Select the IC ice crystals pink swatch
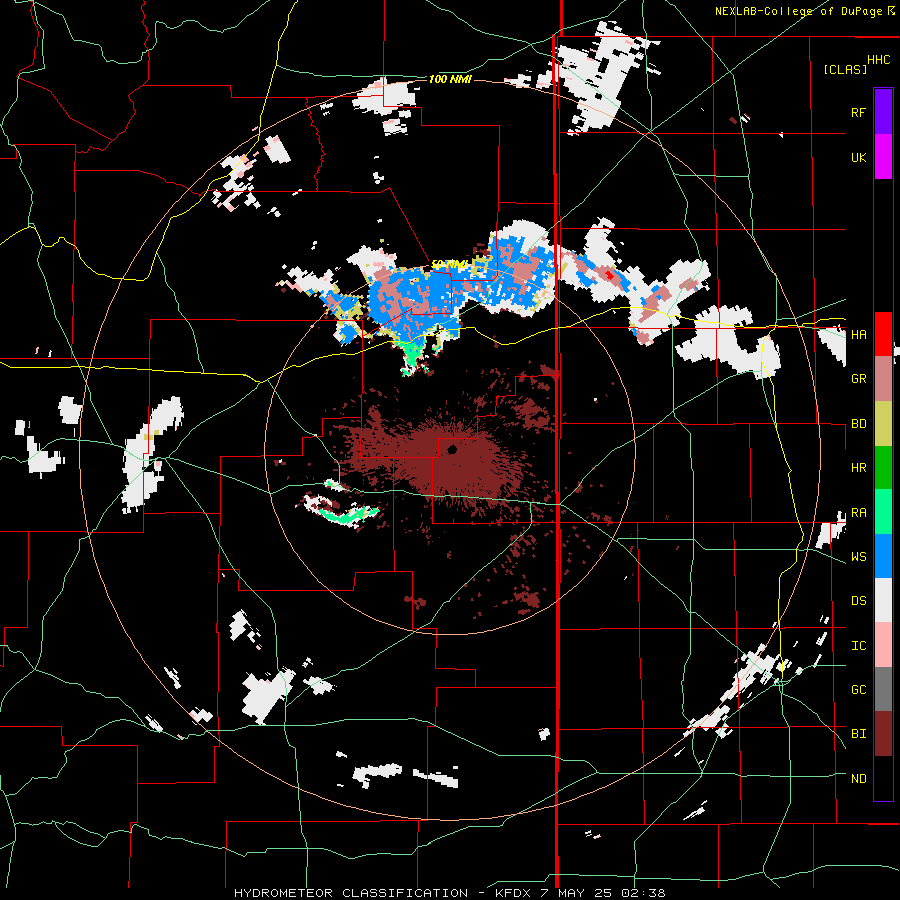This screenshot has height=900, width=900. [x=883, y=645]
